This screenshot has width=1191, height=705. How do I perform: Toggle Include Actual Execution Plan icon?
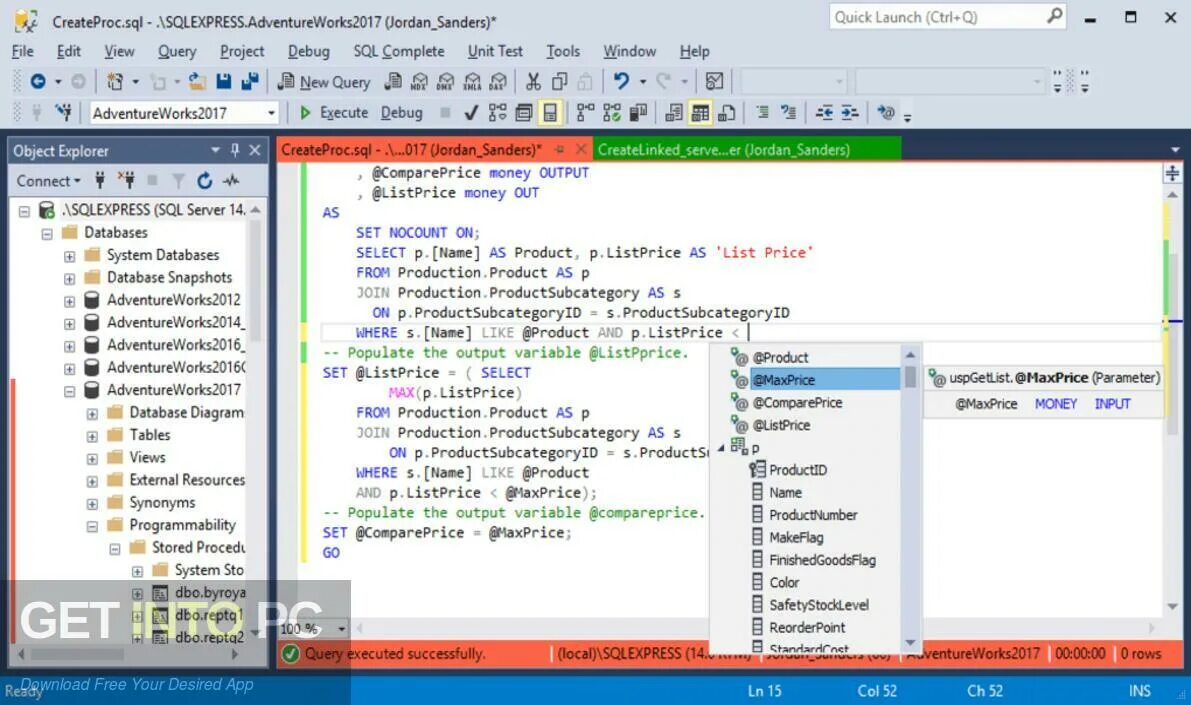pos(585,113)
